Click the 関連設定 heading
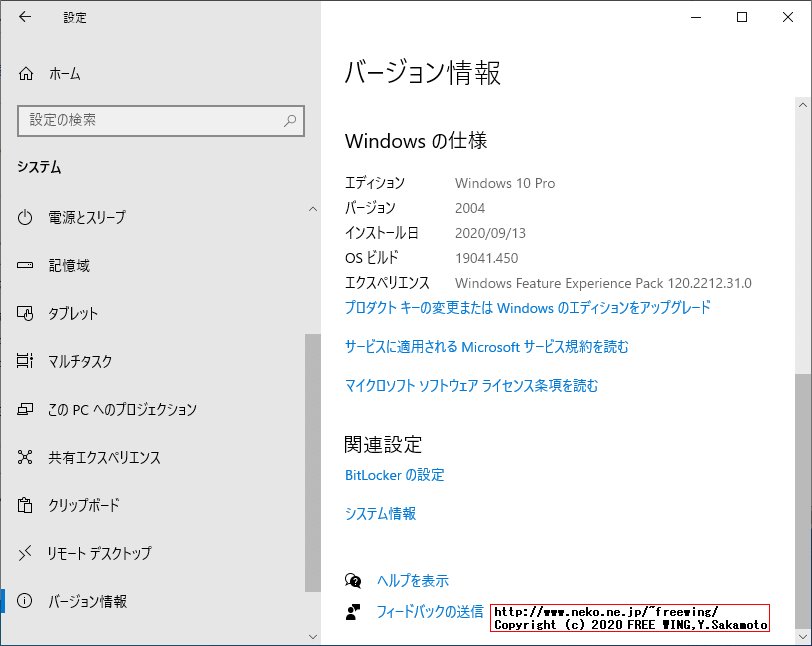Image resolution: width=812 pixels, height=646 pixels. (x=383, y=444)
